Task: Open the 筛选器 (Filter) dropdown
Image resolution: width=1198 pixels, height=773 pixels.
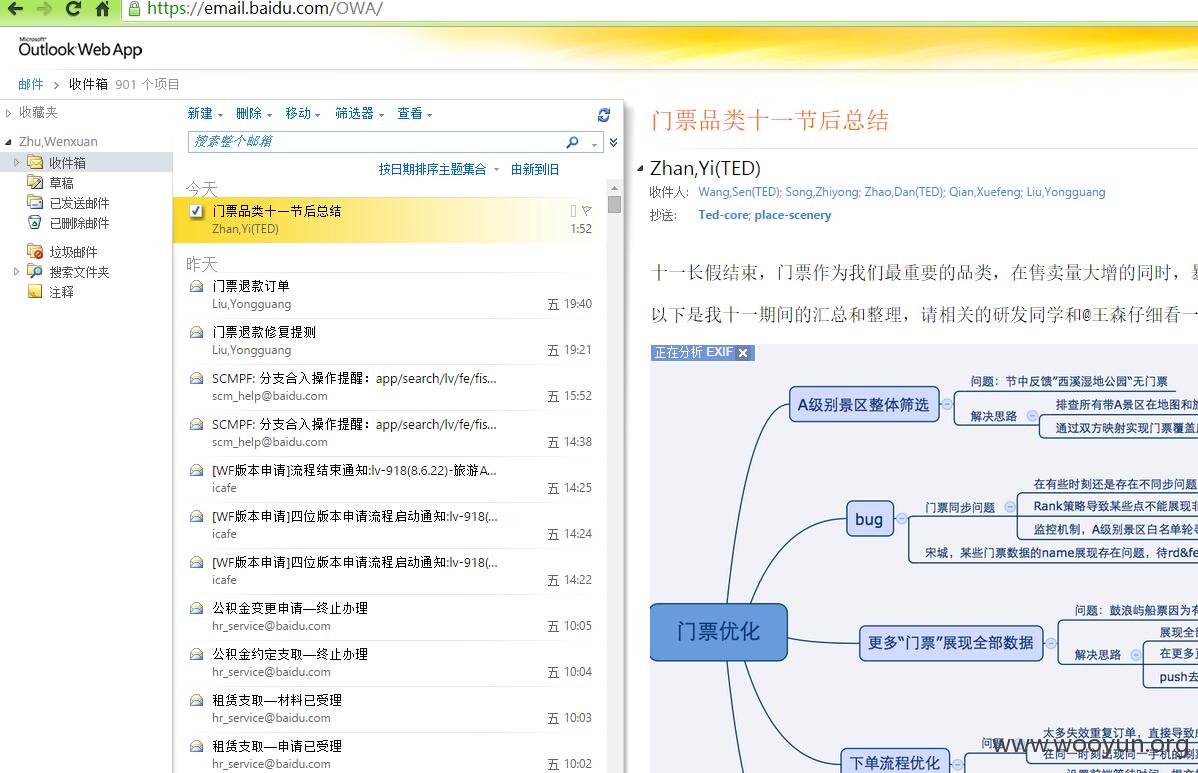Action: coord(359,113)
